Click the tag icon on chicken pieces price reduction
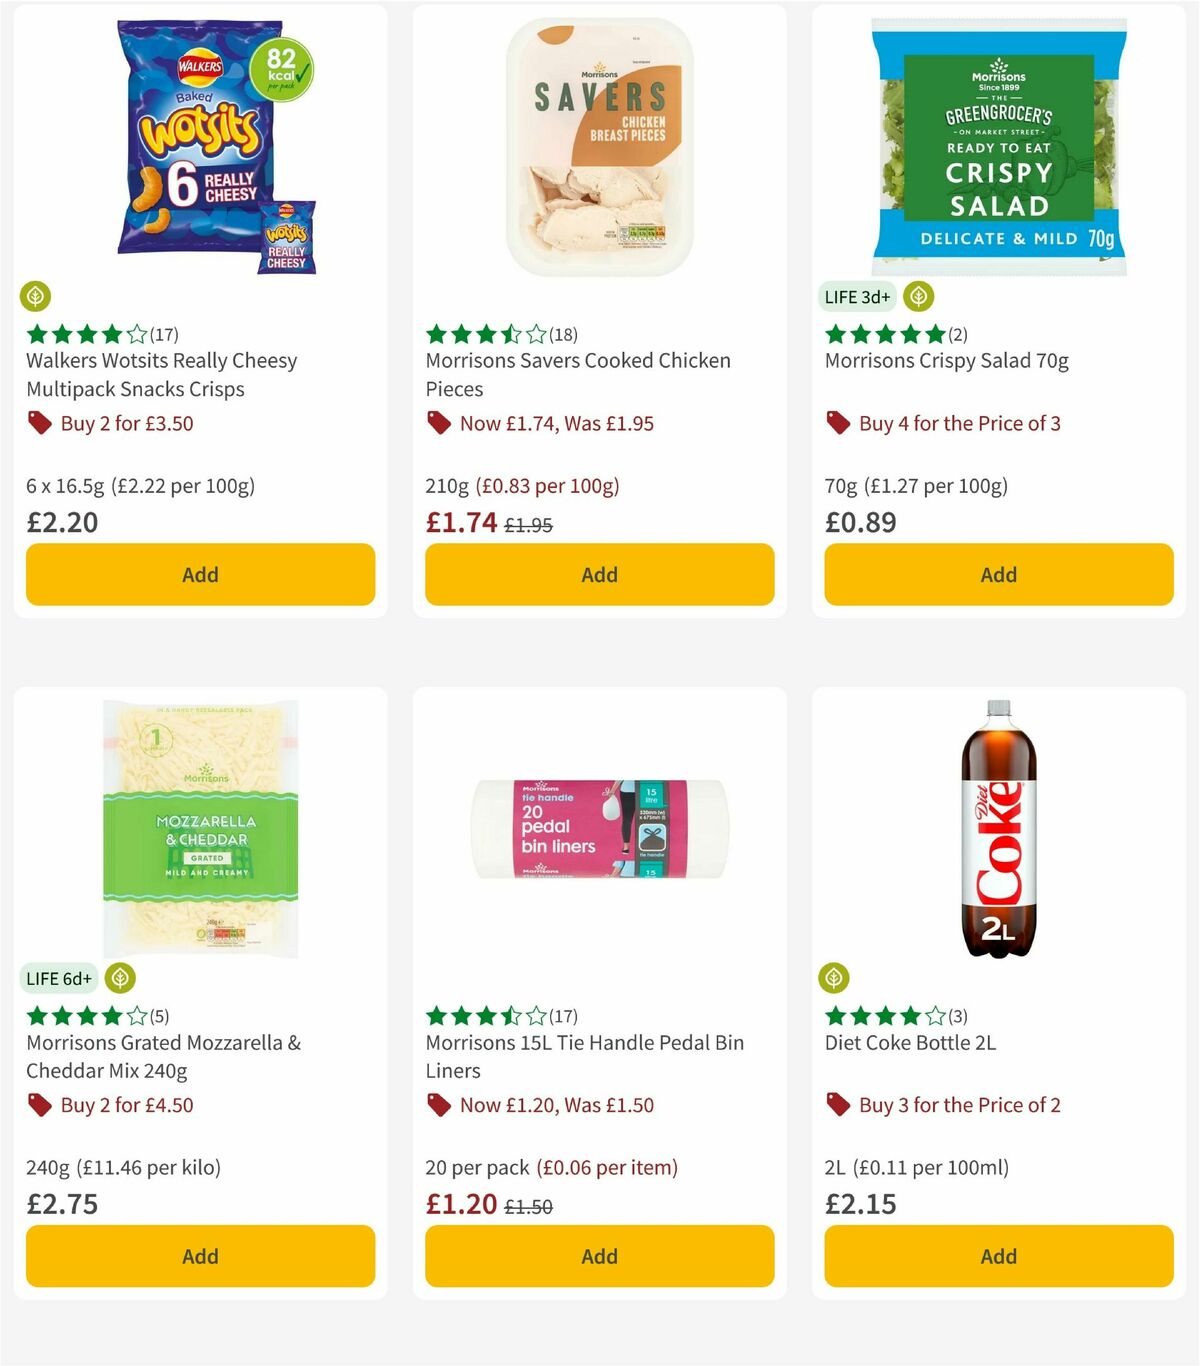Image resolution: width=1200 pixels, height=1366 pixels. coord(438,423)
